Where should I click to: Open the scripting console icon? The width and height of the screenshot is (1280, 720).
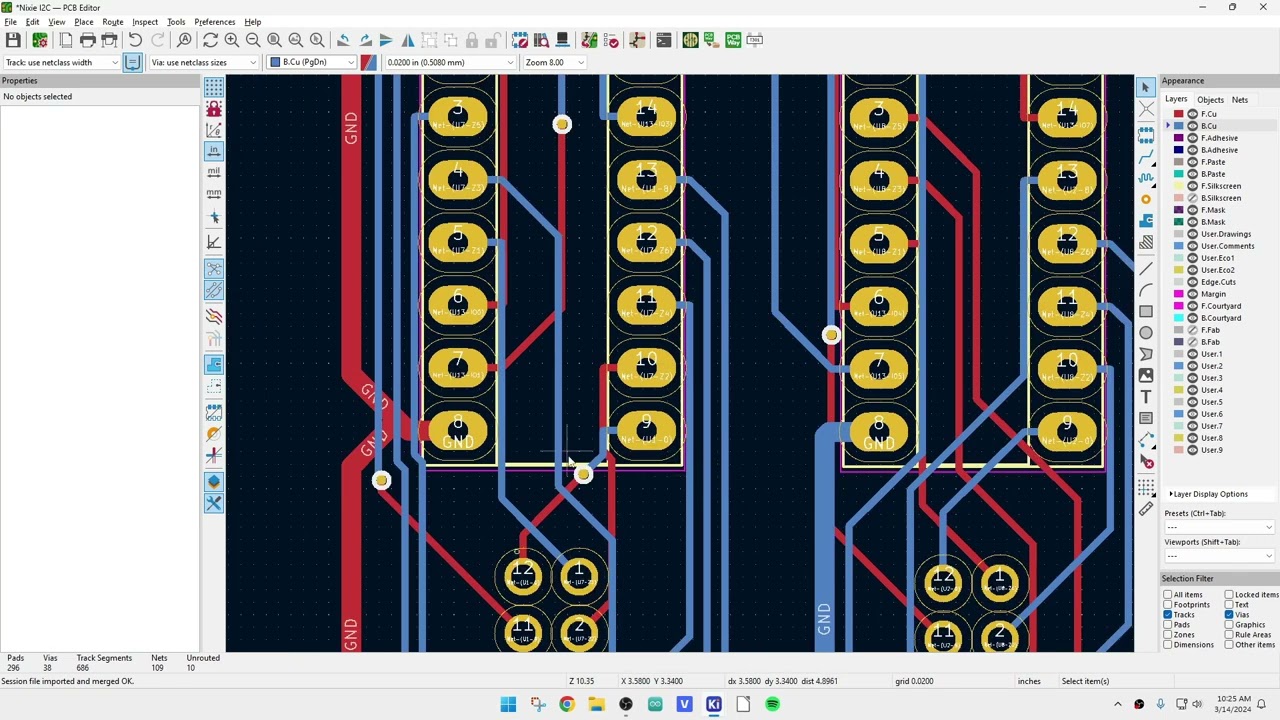tap(664, 40)
